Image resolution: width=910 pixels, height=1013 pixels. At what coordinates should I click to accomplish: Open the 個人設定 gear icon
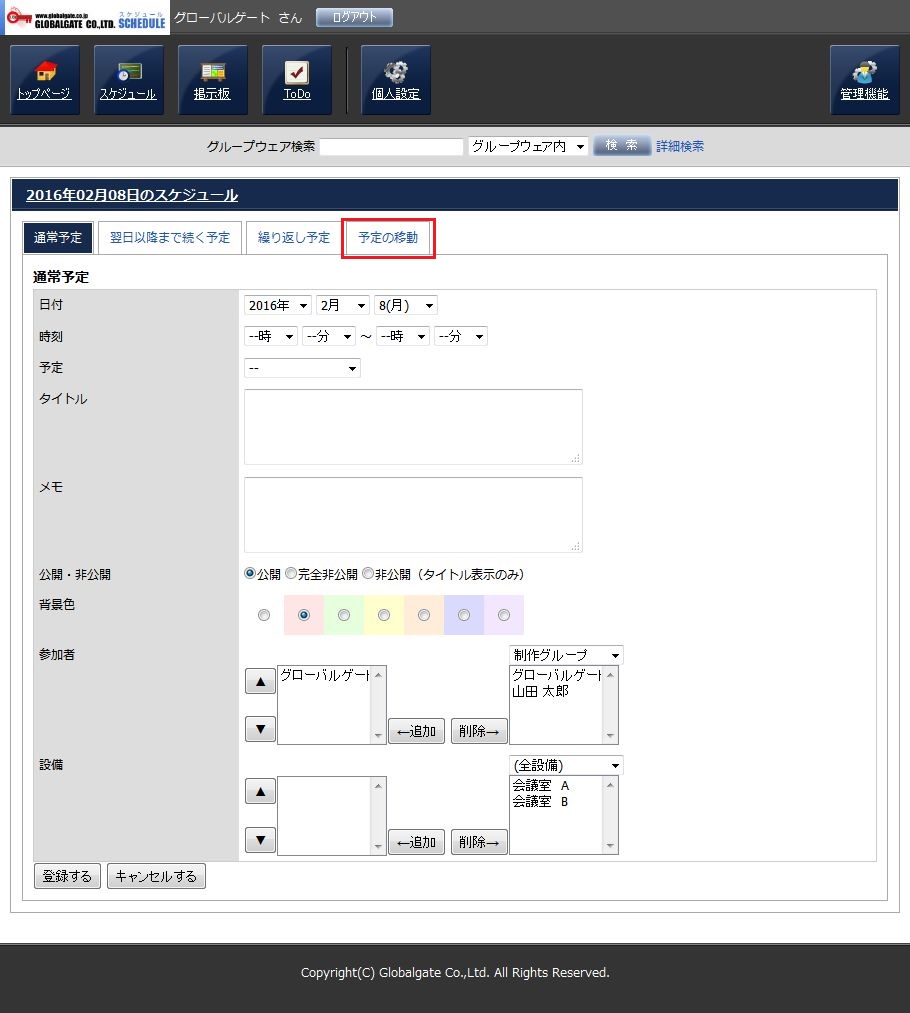pos(396,80)
